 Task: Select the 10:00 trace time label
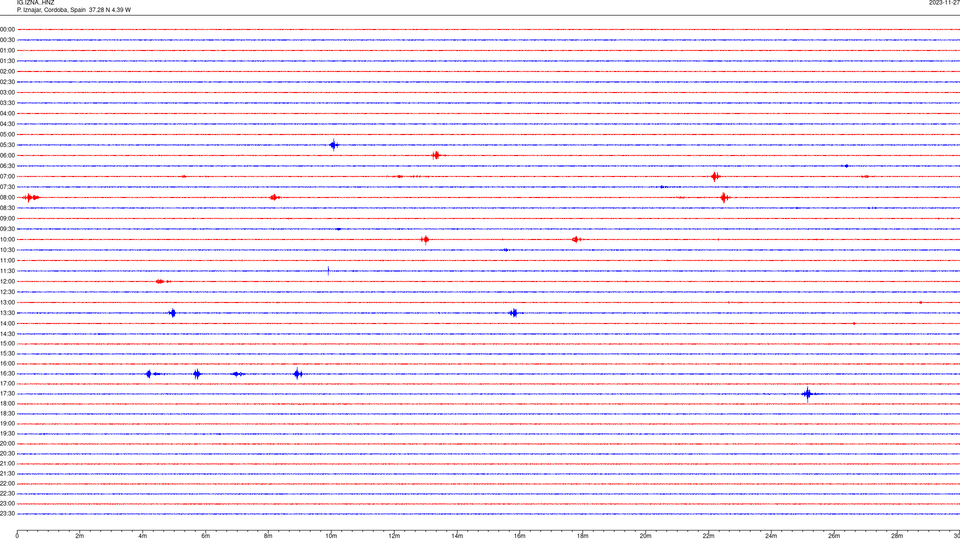[7, 239]
